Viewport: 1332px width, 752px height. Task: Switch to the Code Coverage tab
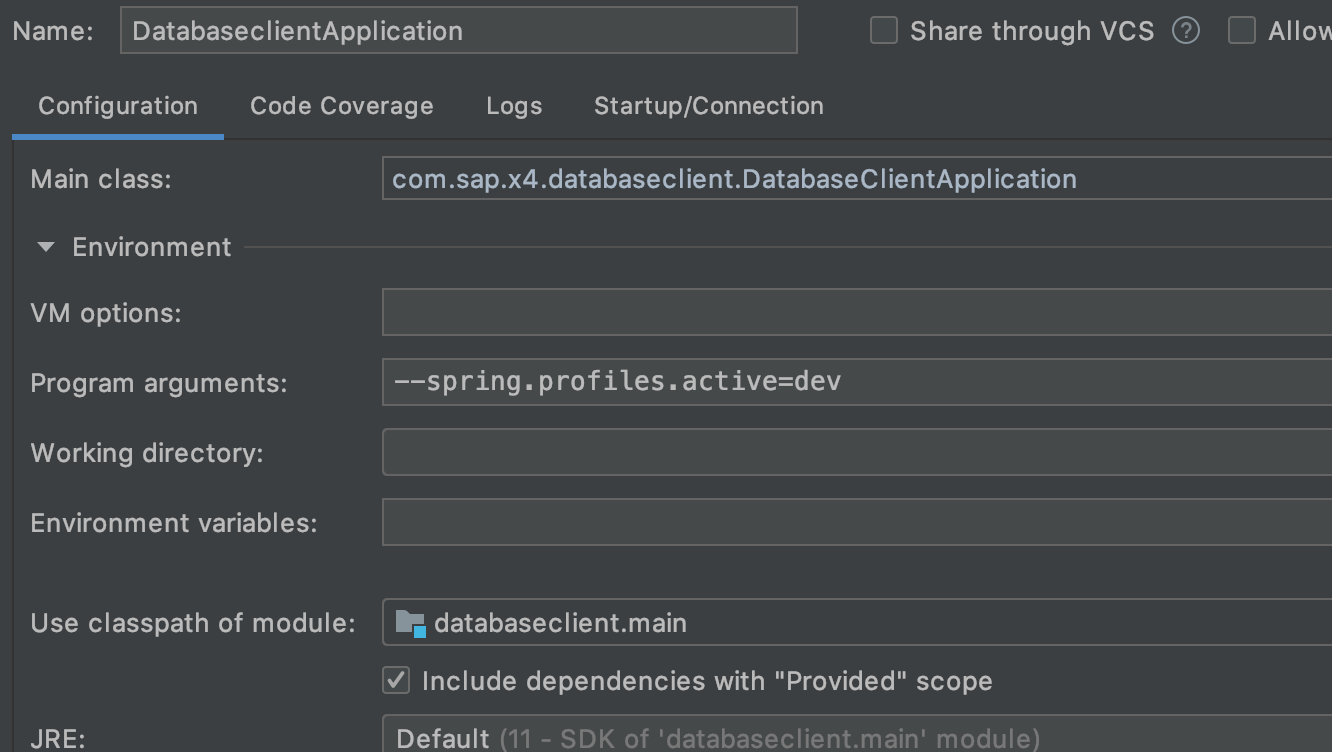tap(341, 106)
